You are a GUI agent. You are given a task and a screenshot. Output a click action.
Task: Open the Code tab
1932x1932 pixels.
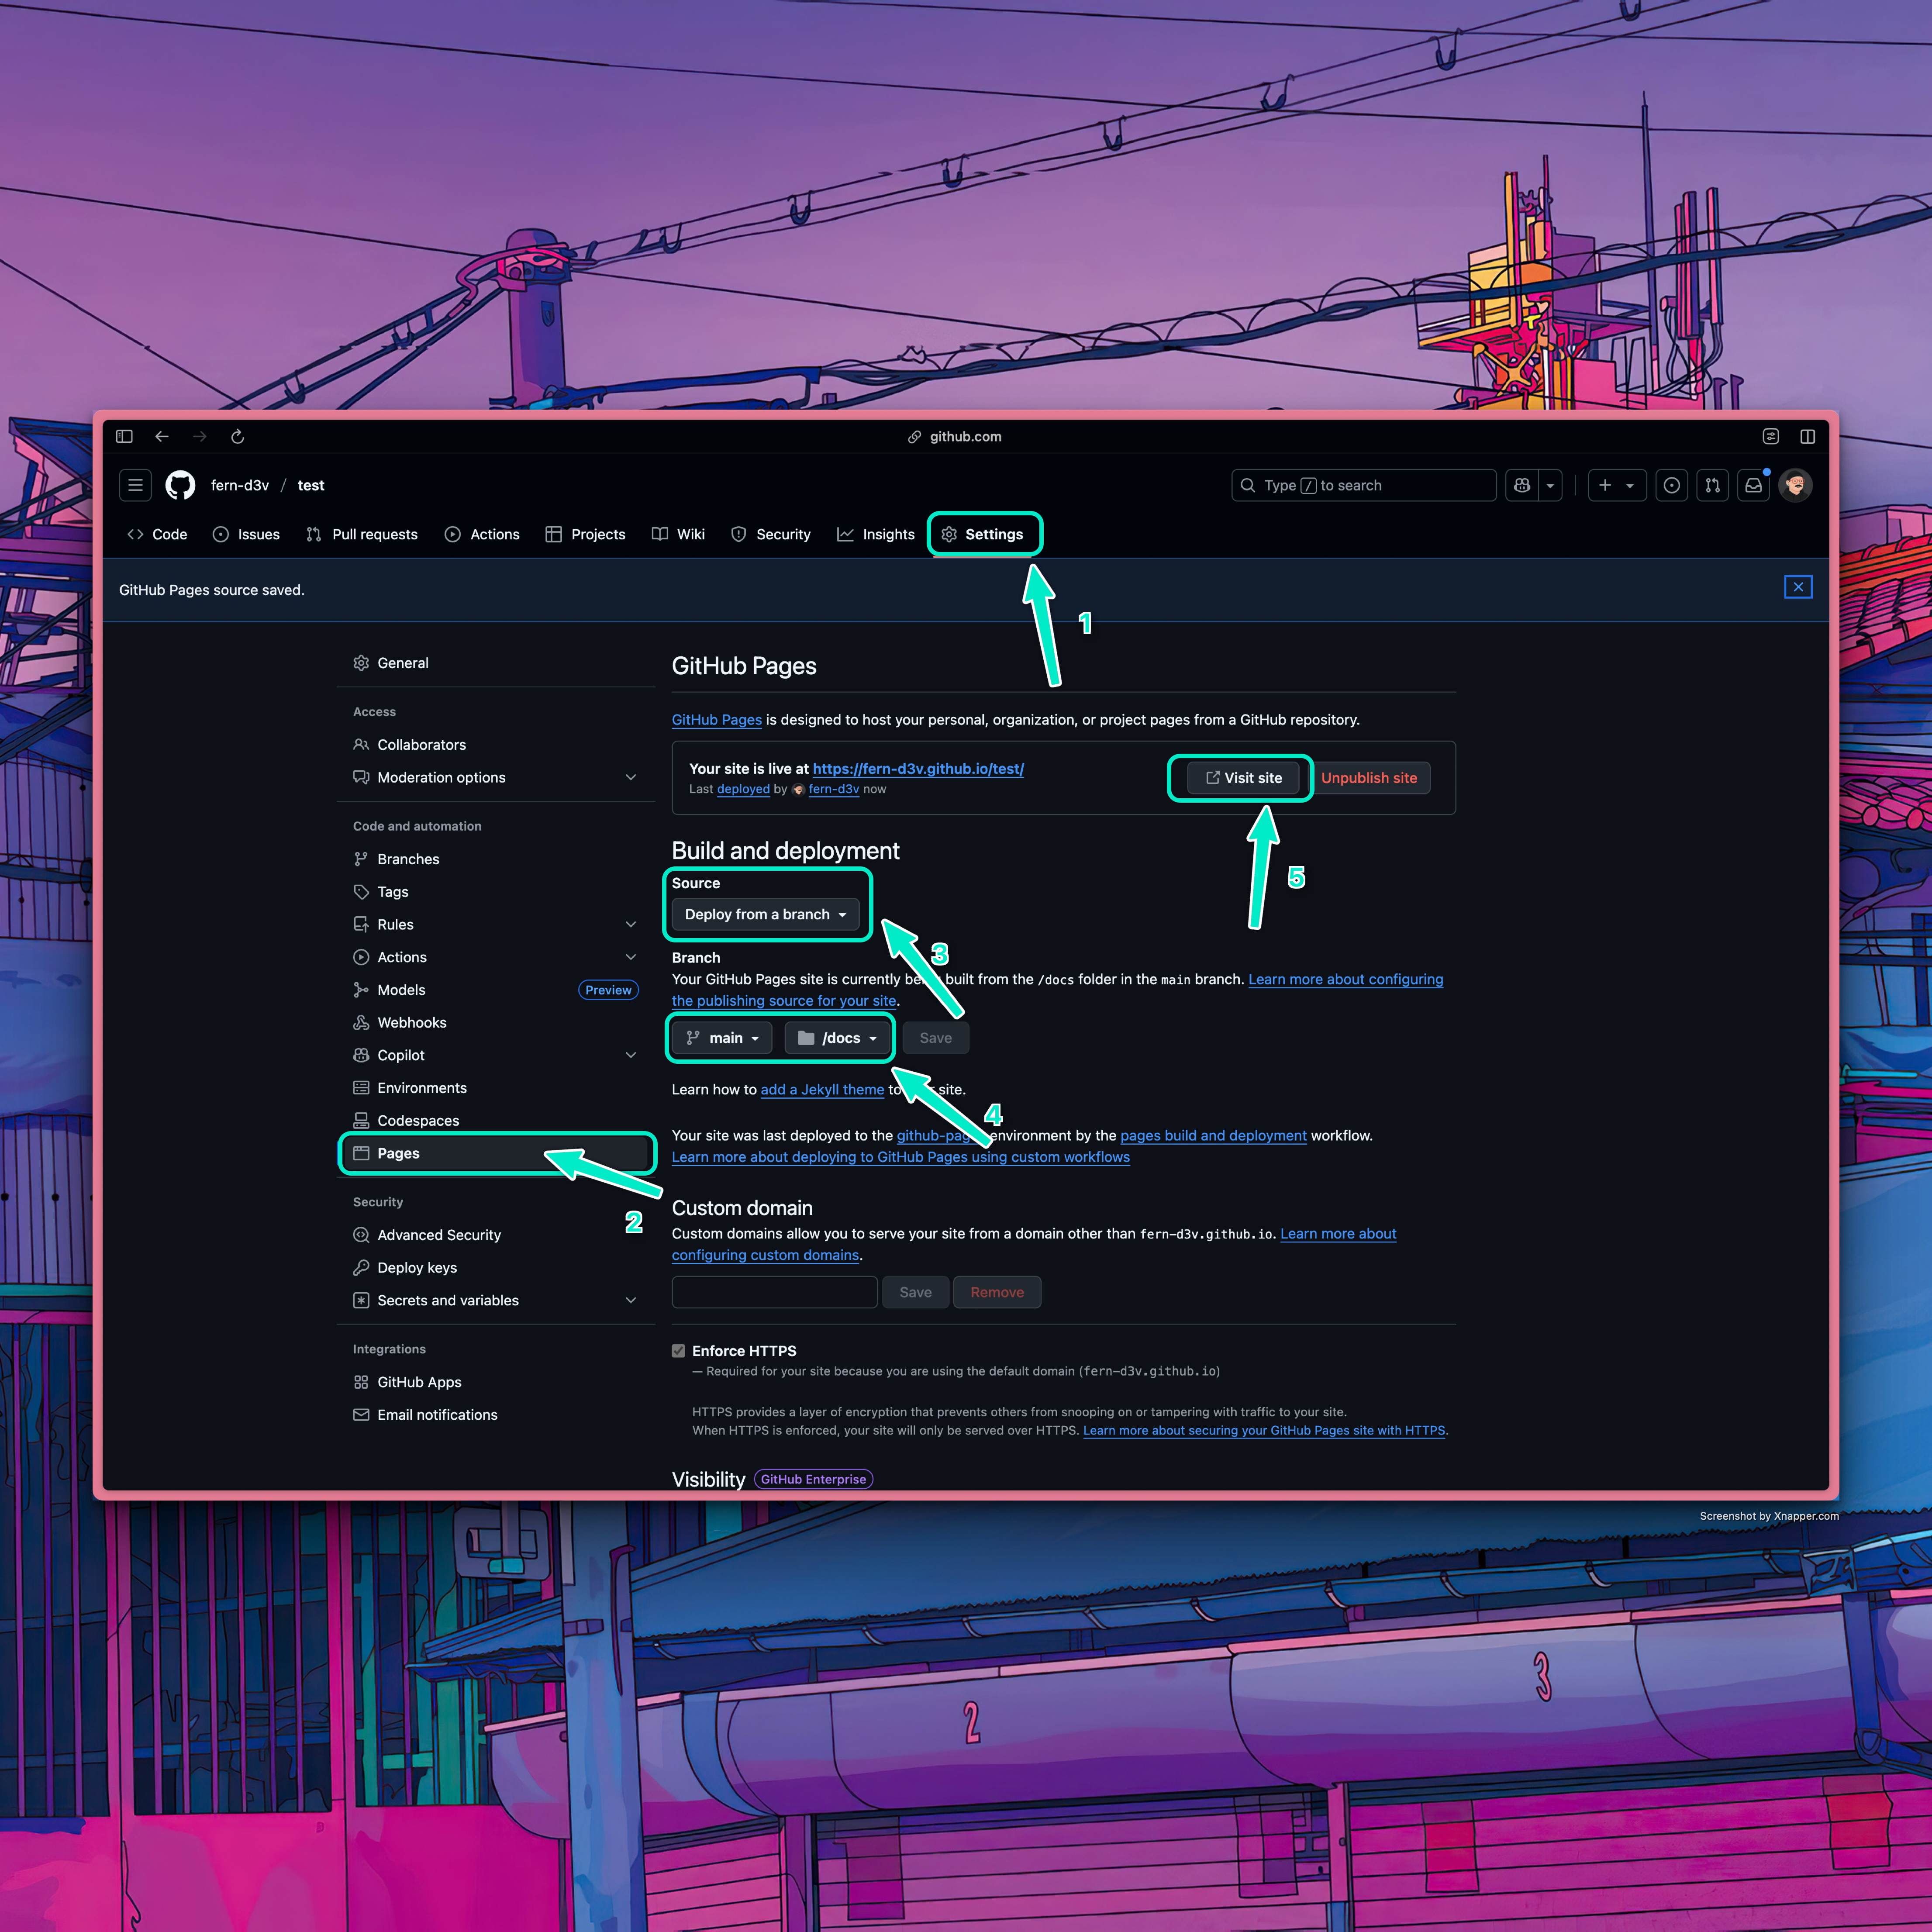point(157,534)
